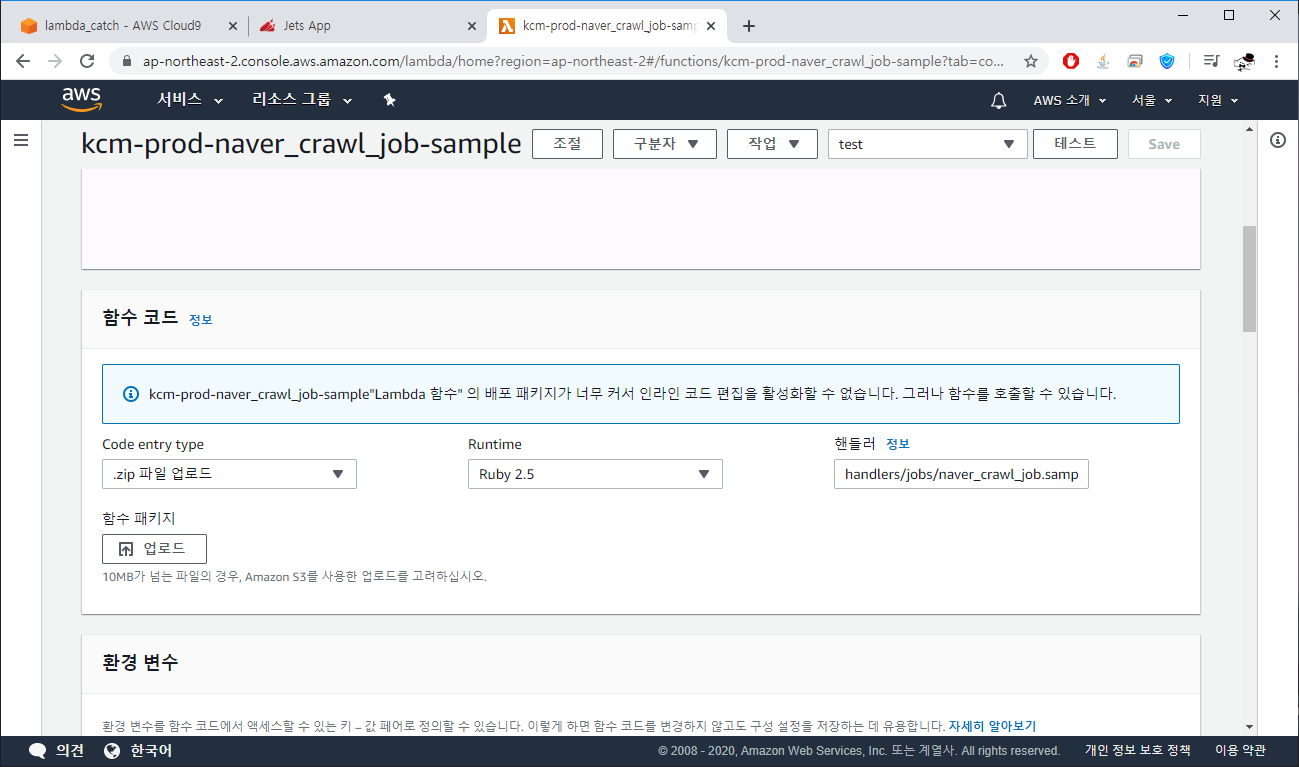This screenshot has width=1299, height=767.
Task: Click 한국어 language selector
Action: [x=151, y=751]
